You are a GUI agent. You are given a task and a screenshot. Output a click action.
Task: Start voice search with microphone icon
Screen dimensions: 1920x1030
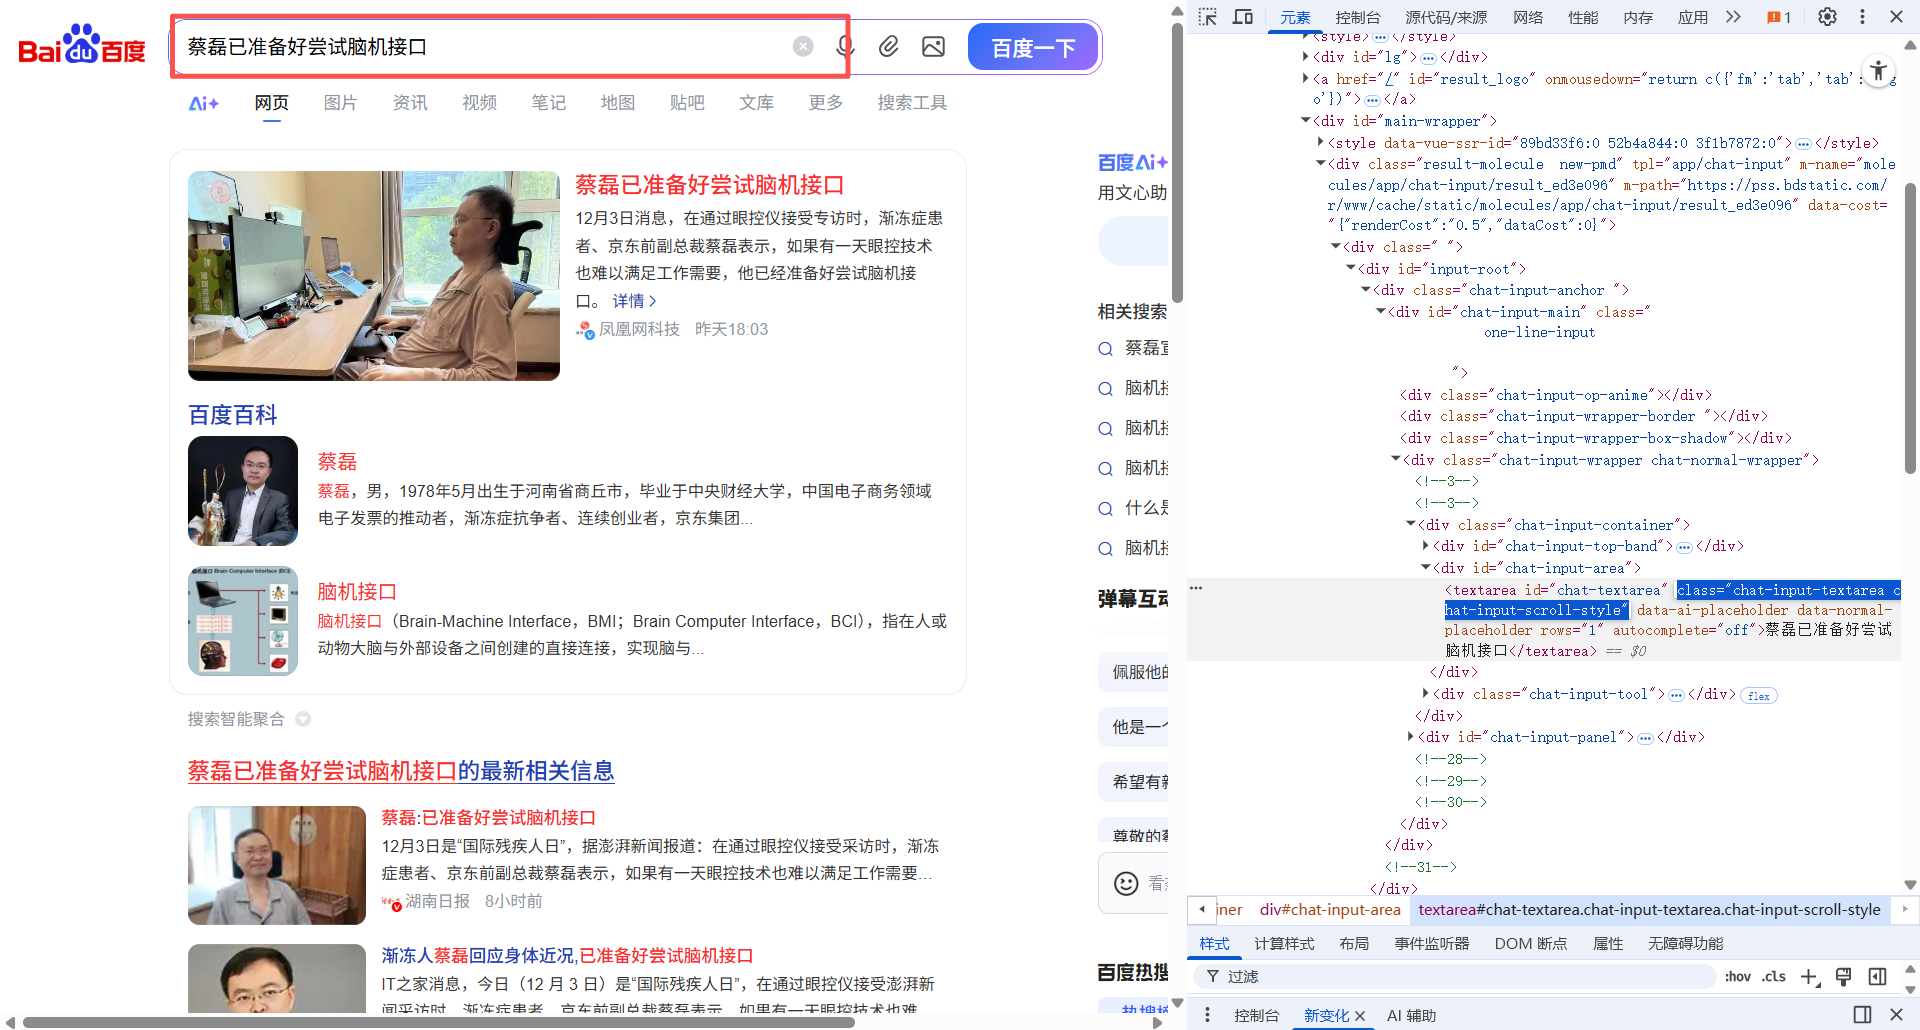pyautogui.click(x=846, y=46)
